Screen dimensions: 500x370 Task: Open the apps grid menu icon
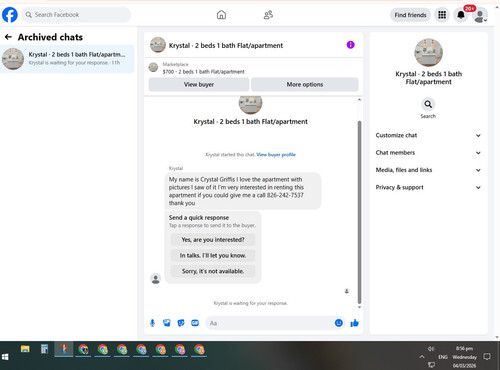(442, 15)
